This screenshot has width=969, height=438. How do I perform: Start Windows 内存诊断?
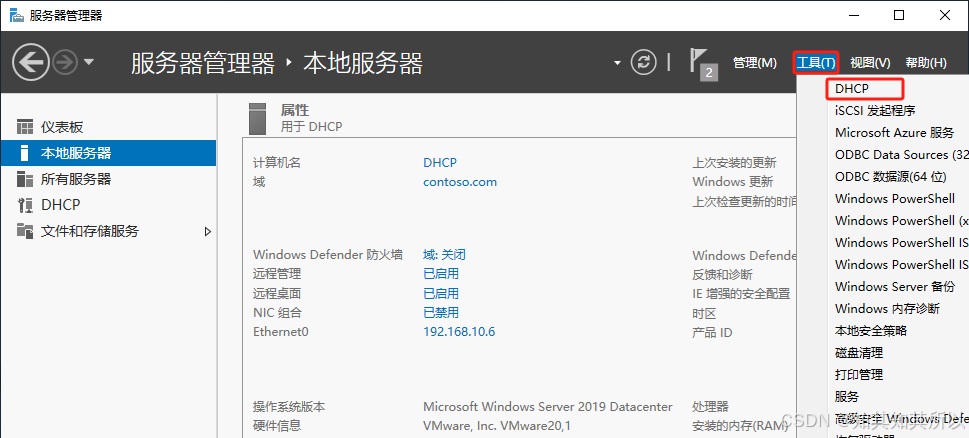tap(887, 308)
